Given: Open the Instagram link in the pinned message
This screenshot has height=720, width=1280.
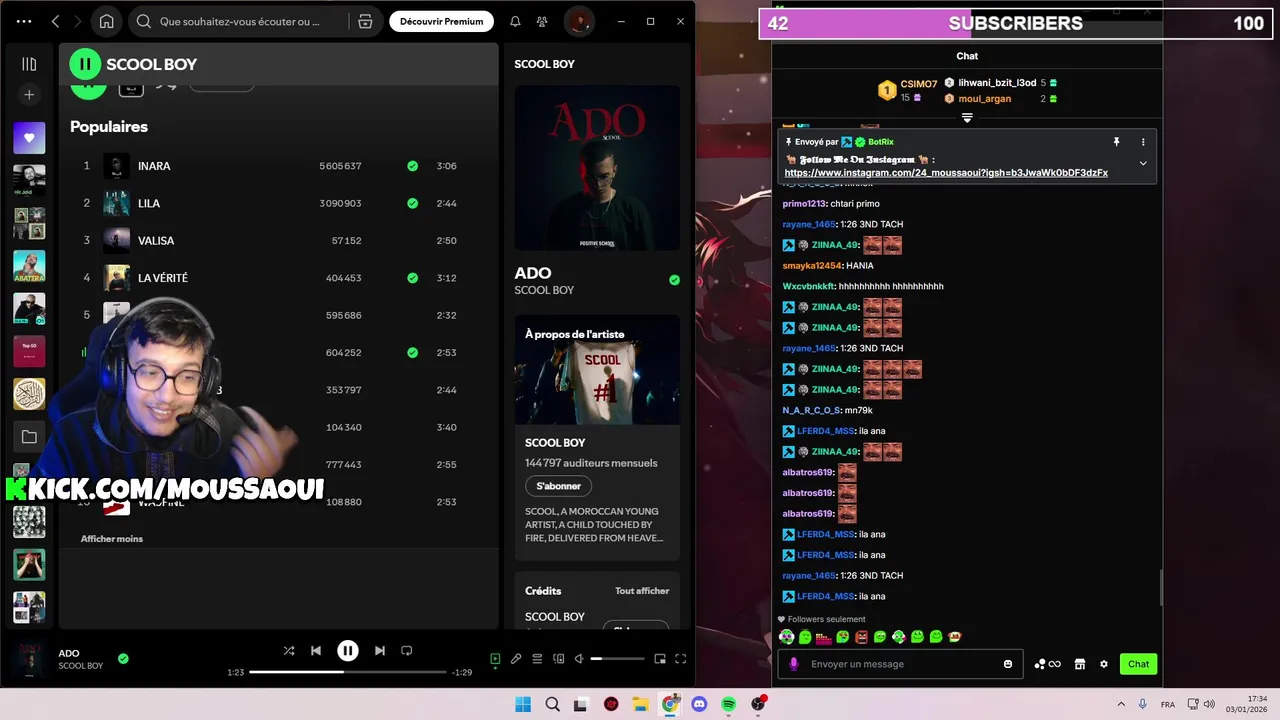Looking at the screenshot, I should click(x=946, y=173).
